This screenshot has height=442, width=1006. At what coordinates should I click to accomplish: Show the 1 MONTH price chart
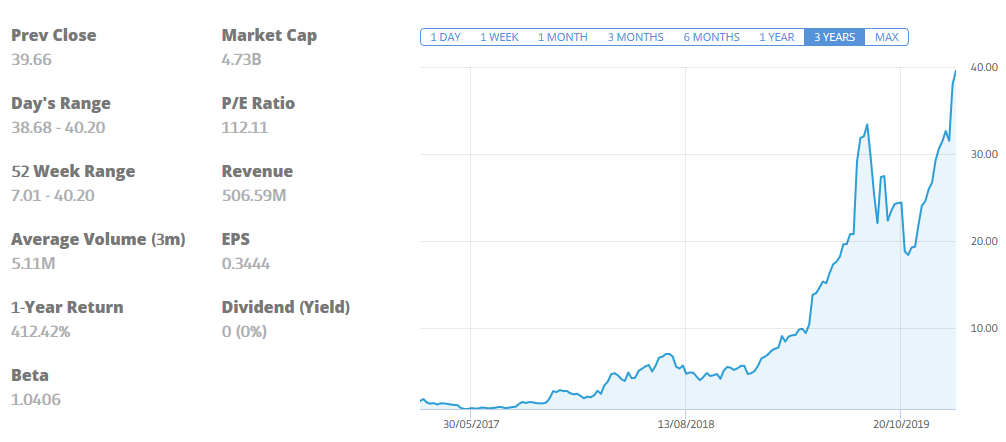click(562, 37)
